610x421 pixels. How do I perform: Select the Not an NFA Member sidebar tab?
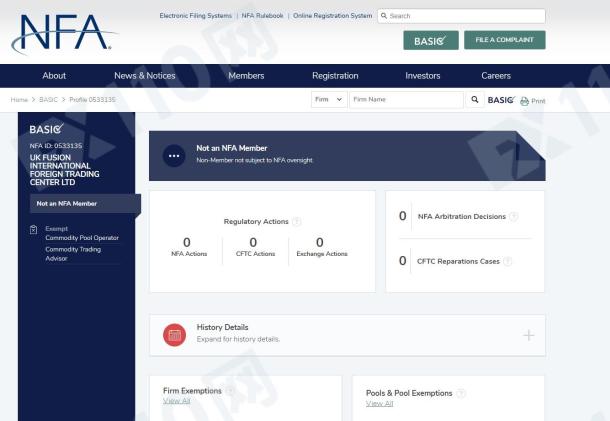coord(85,203)
